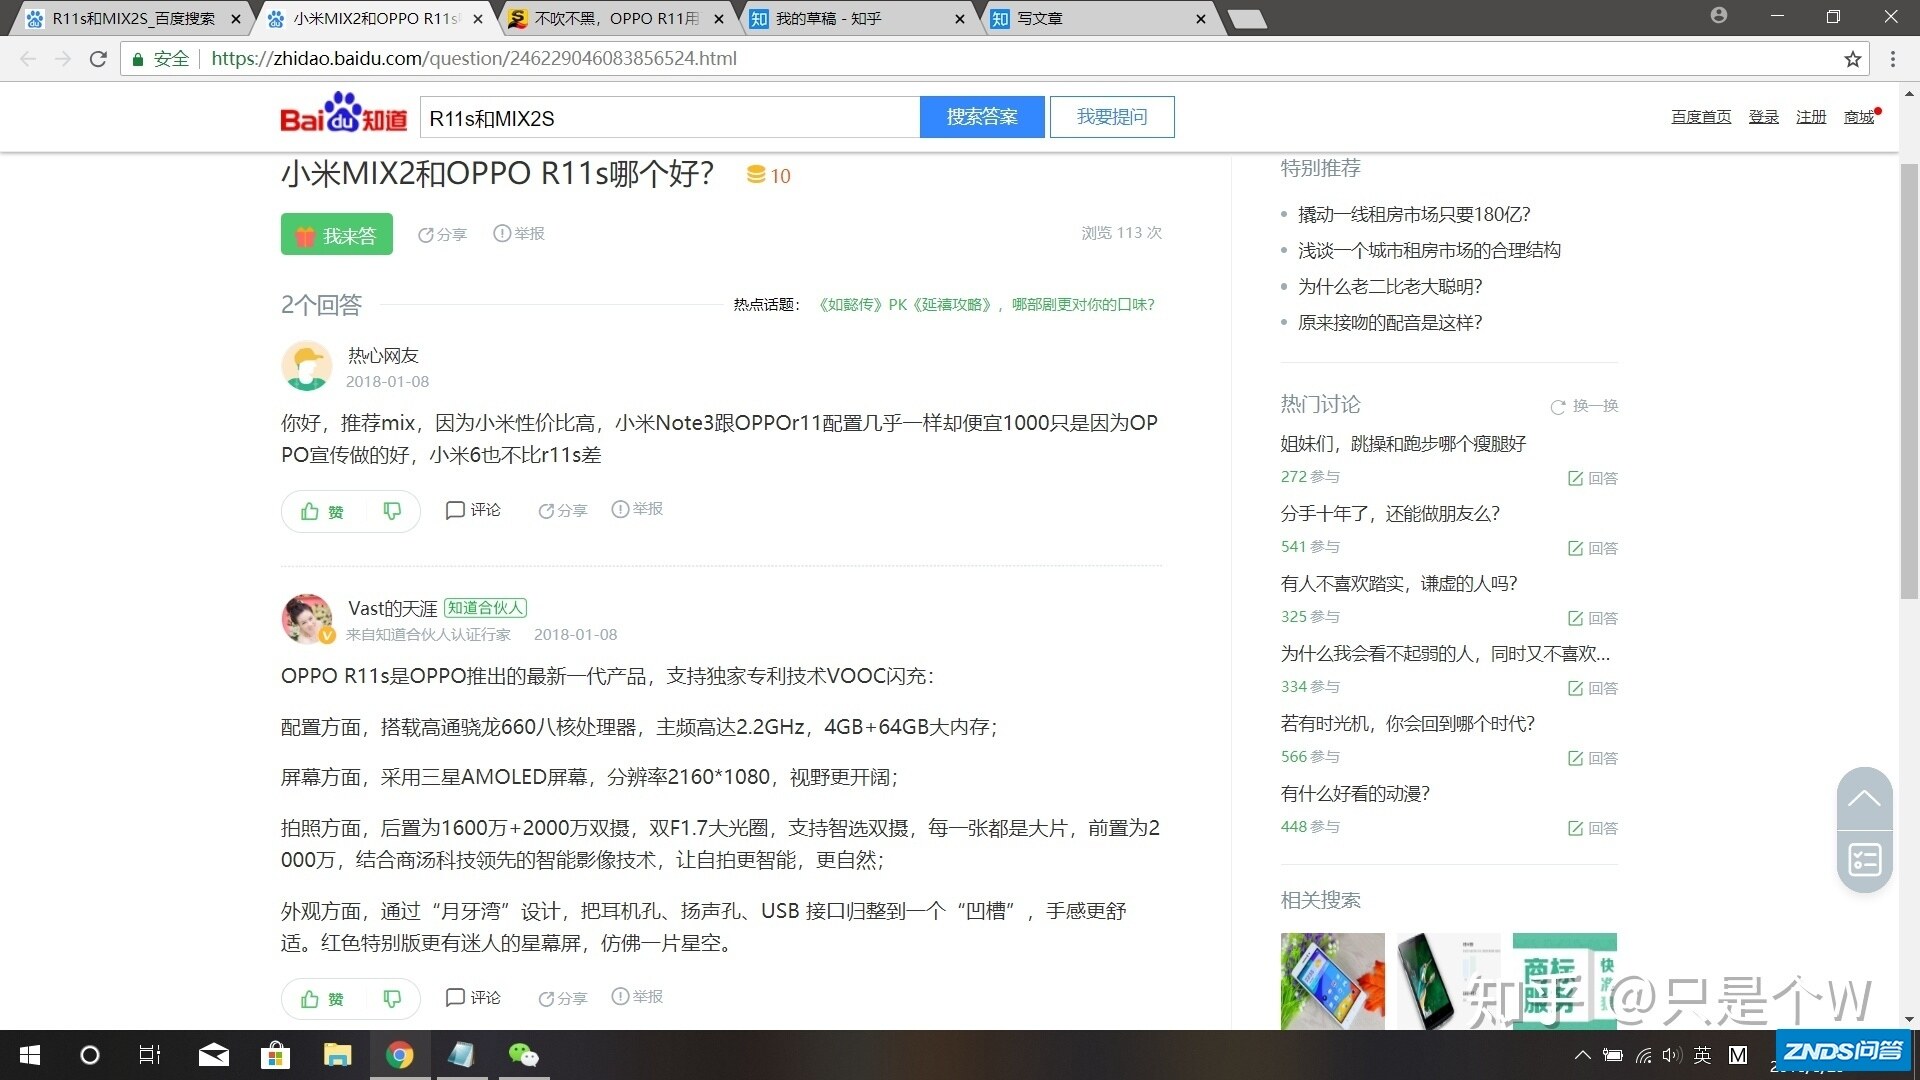Click the green 我来答 button
Image resolution: width=1920 pixels, height=1080 pixels.
pyautogui.click(x=336, y=234)
